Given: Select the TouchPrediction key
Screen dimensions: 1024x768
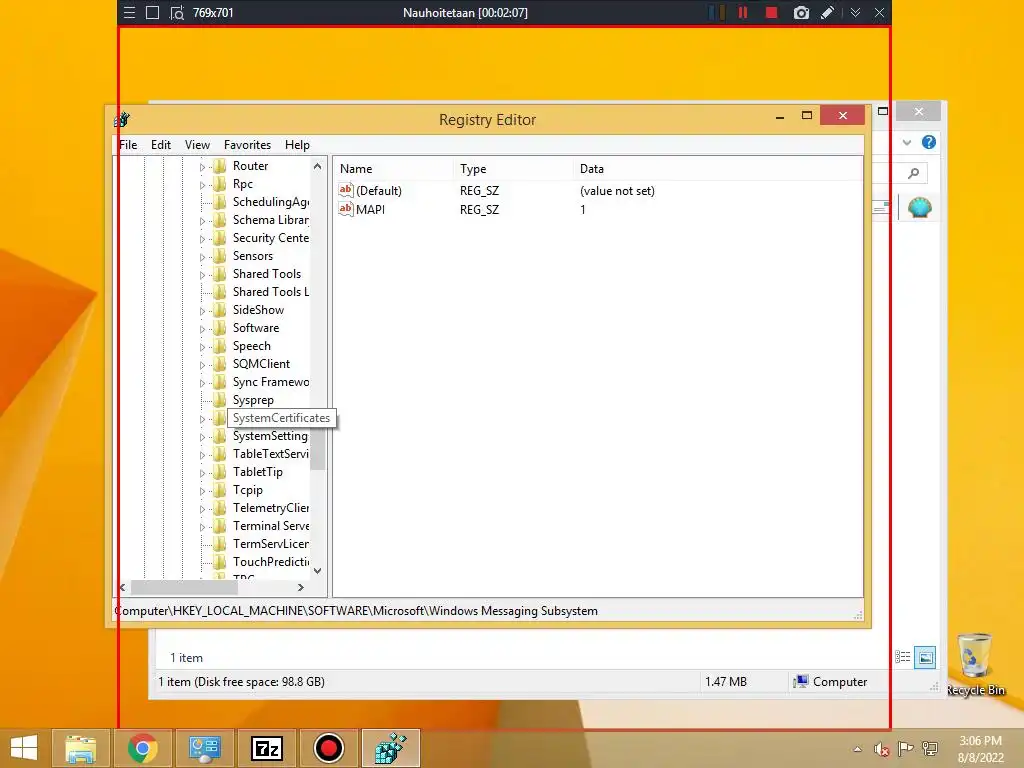Looking at the screenshot, I should (270, 562).
